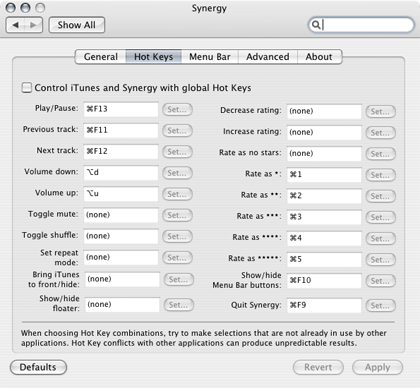Click the Next track hot key field
The width and height of the screenshot is (420, 388).
121,152
